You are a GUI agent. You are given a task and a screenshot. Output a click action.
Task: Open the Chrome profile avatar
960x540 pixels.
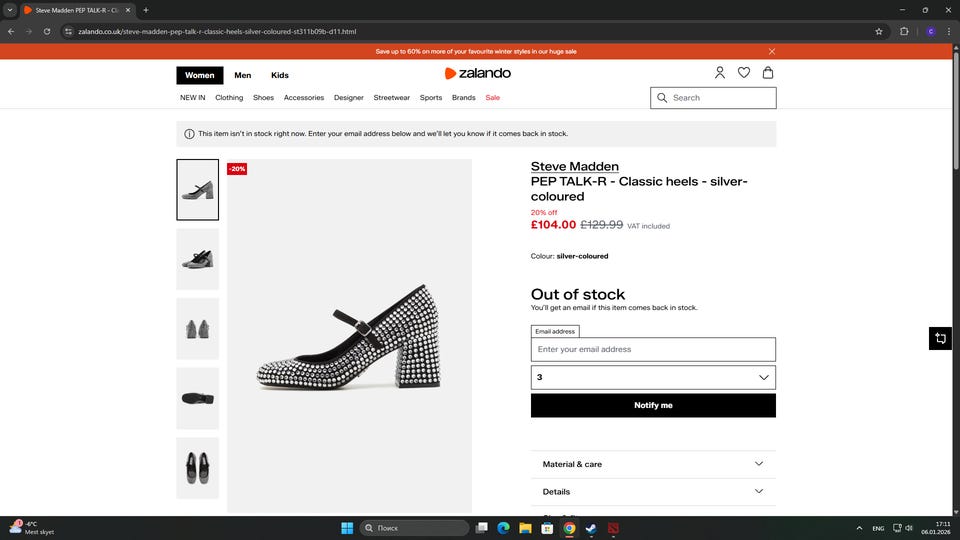[931, 31]
